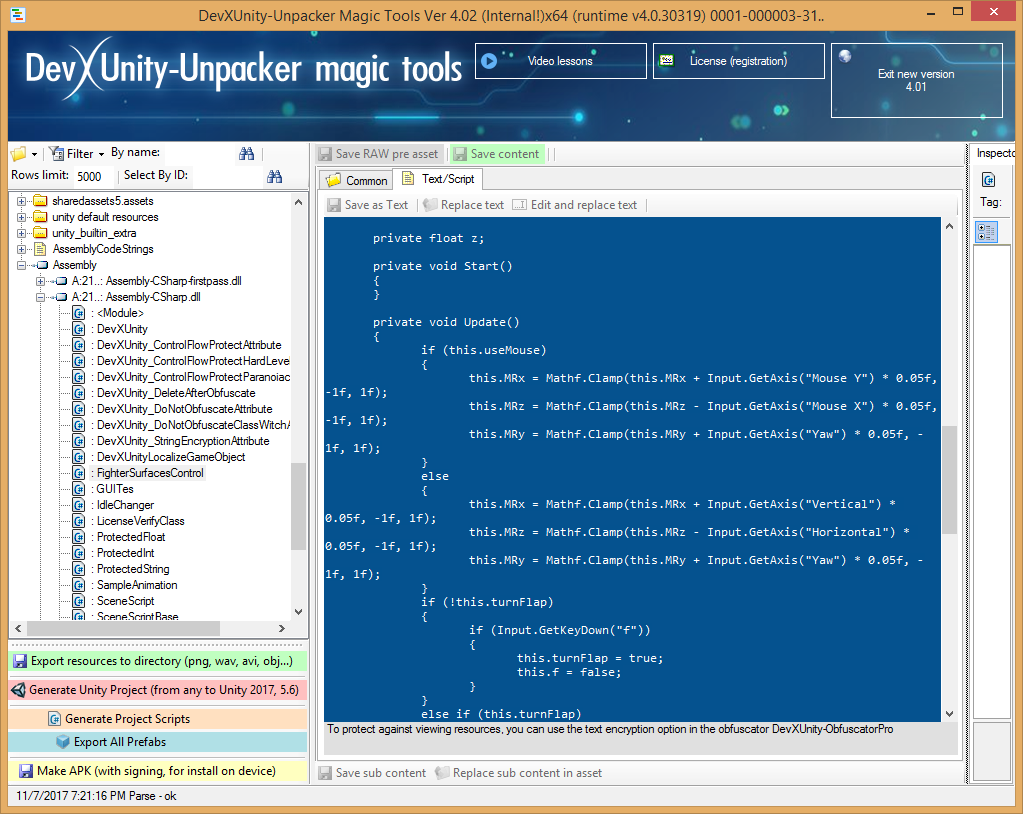Click Save content toolbar button
Viewport: 1023px width, 814px height.
coord(497,154)
